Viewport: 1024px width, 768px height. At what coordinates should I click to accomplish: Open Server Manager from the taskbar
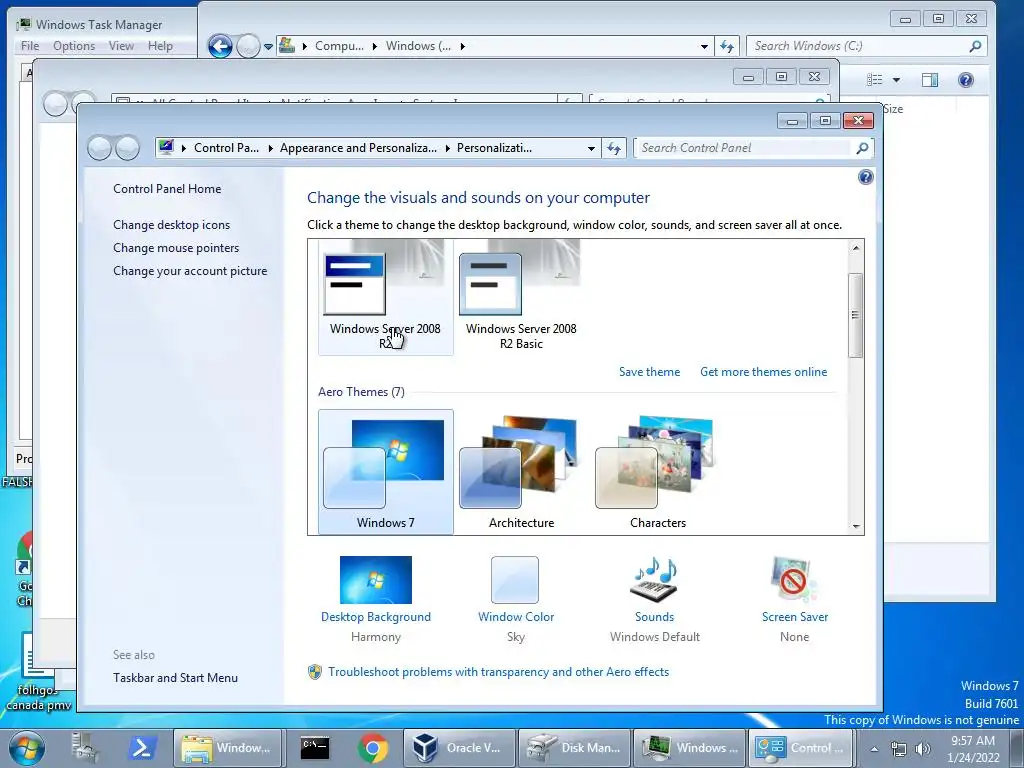(85, 748)
